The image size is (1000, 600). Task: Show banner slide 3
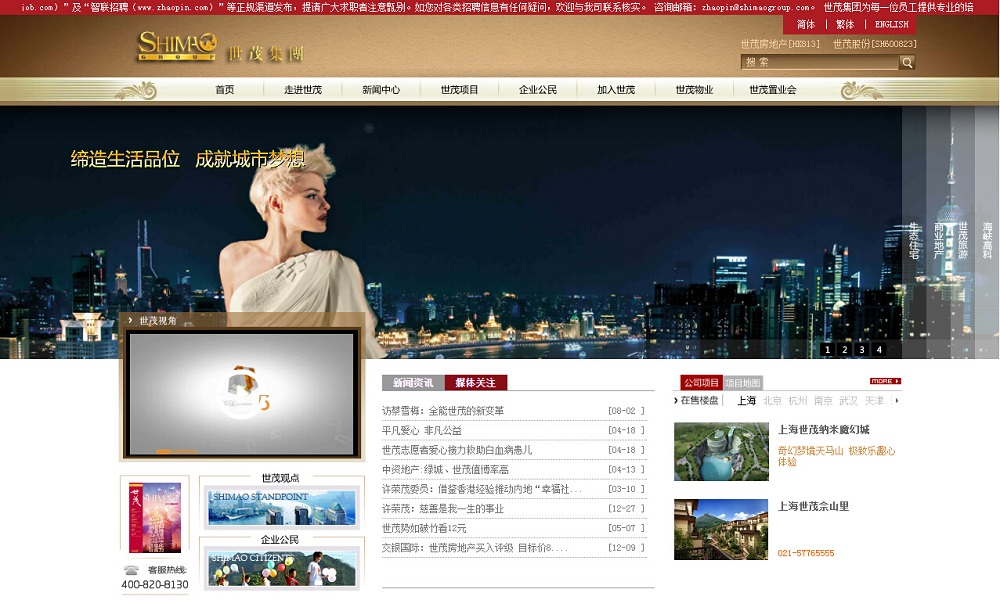(x=862, y=349)
